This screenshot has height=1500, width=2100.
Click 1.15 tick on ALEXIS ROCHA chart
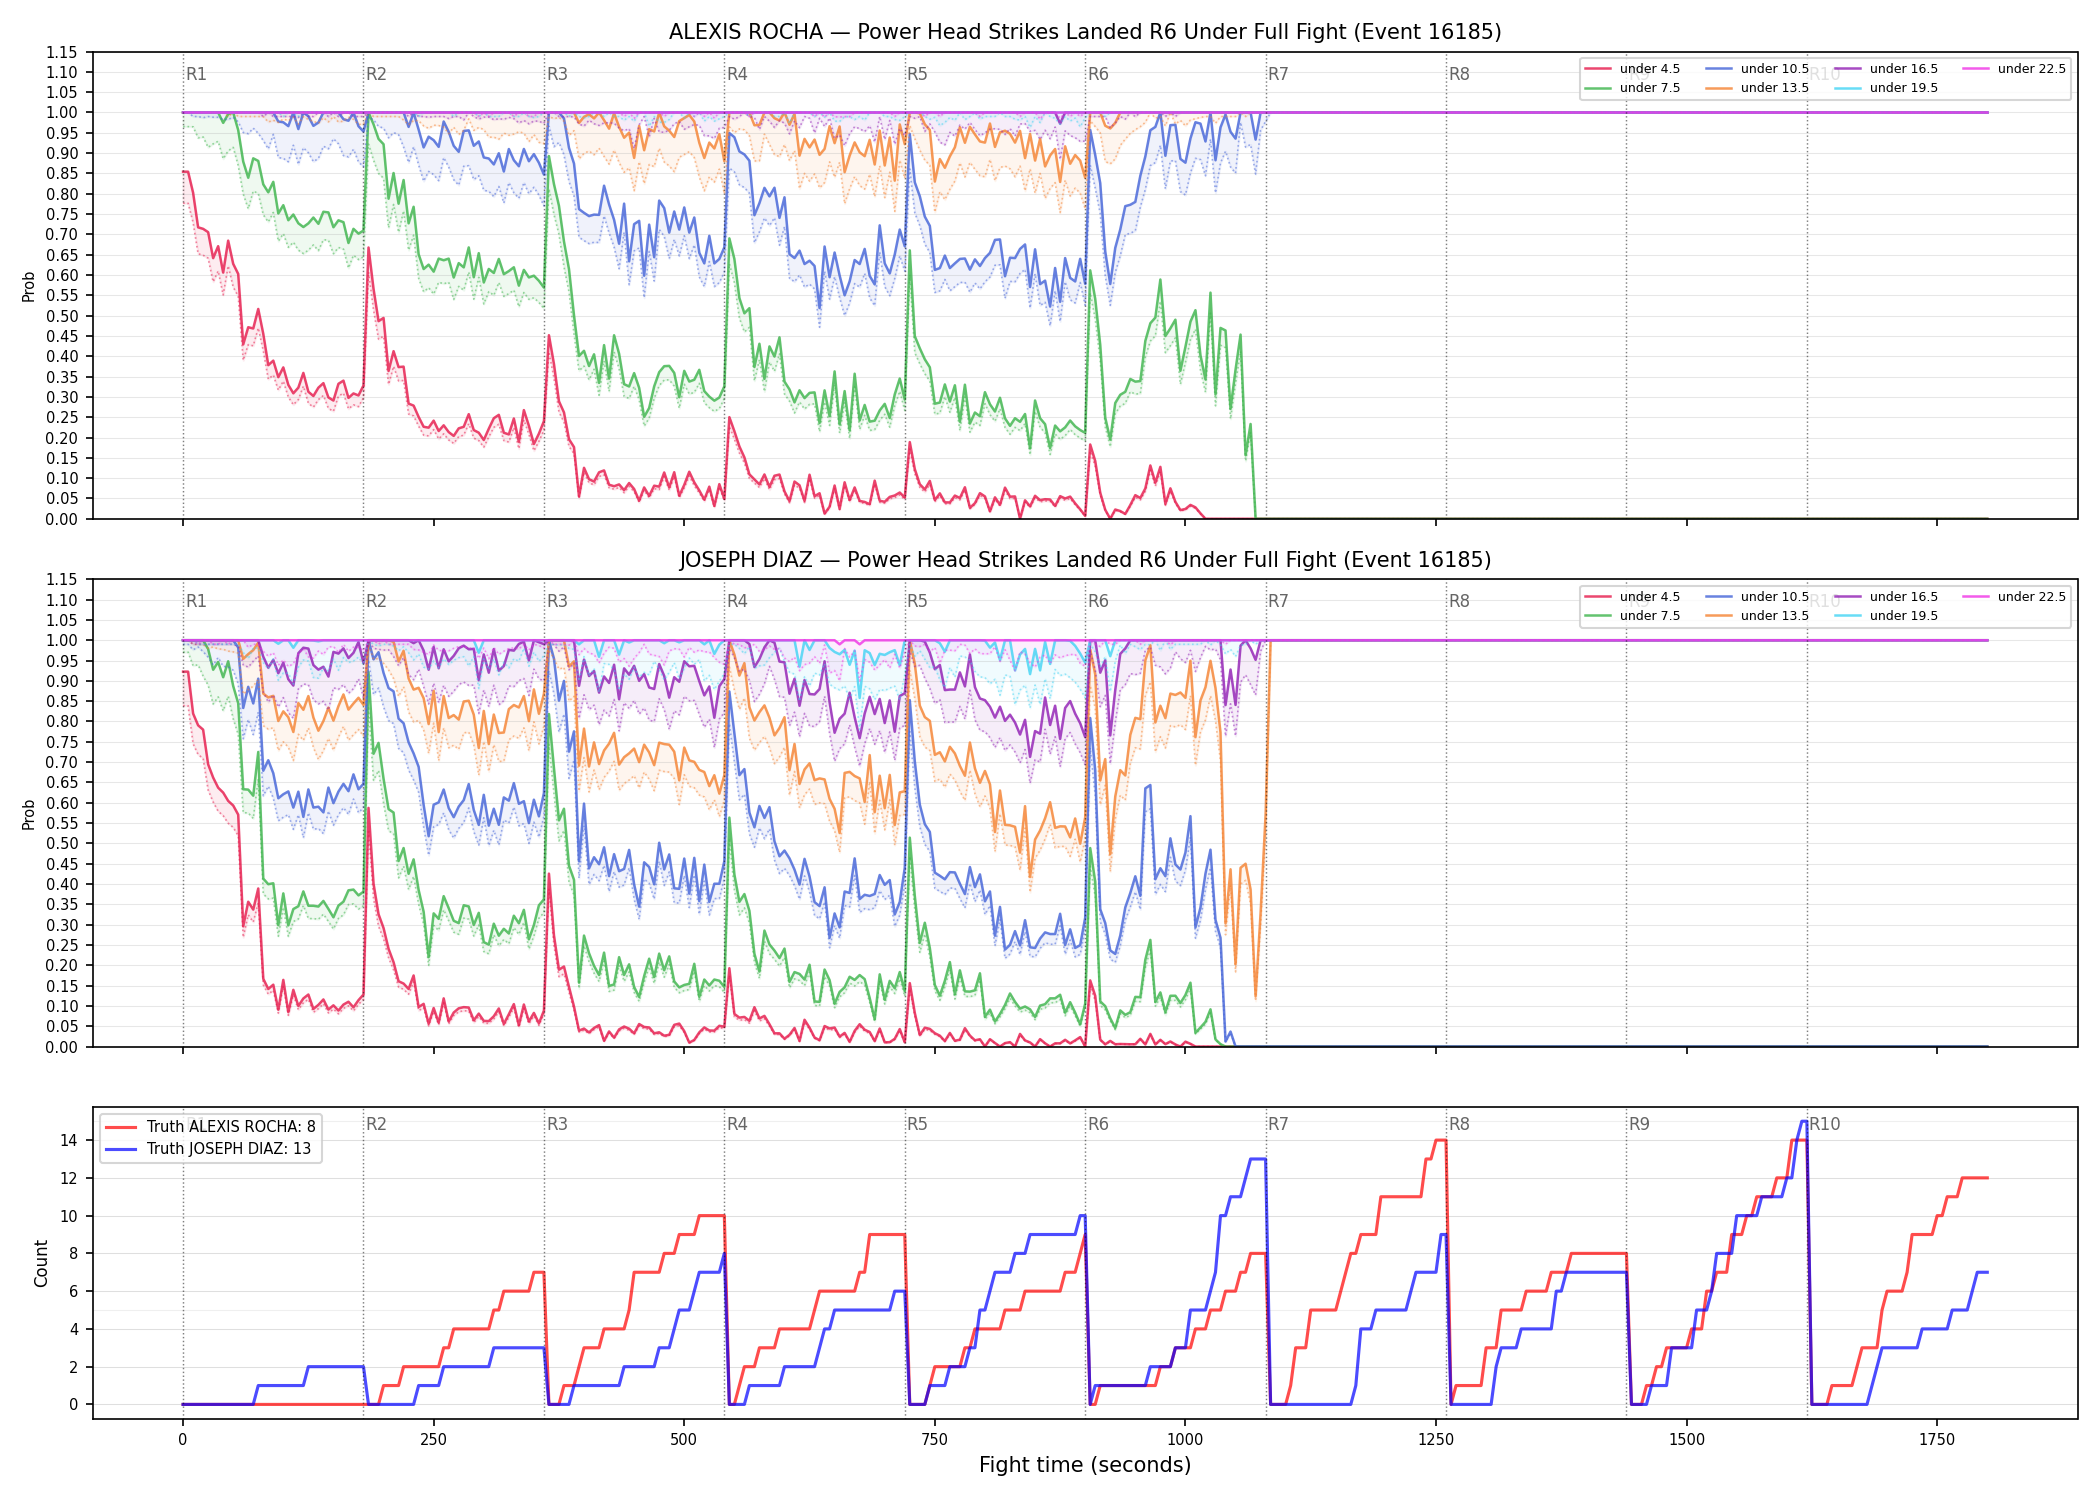[62, 52]
